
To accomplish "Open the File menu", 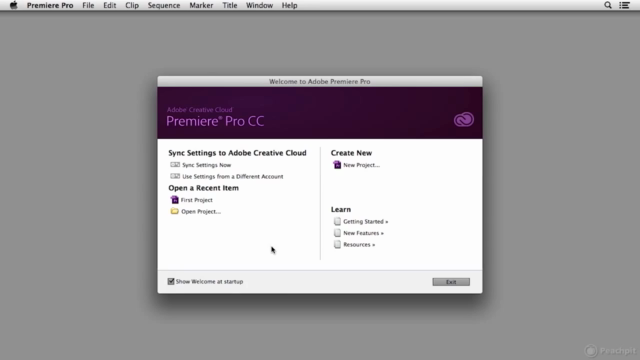I will (88, 5).
